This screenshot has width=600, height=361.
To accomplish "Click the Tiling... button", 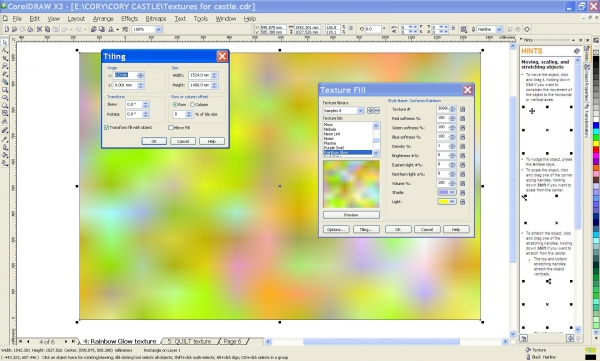I will click(x=365, y=229).
